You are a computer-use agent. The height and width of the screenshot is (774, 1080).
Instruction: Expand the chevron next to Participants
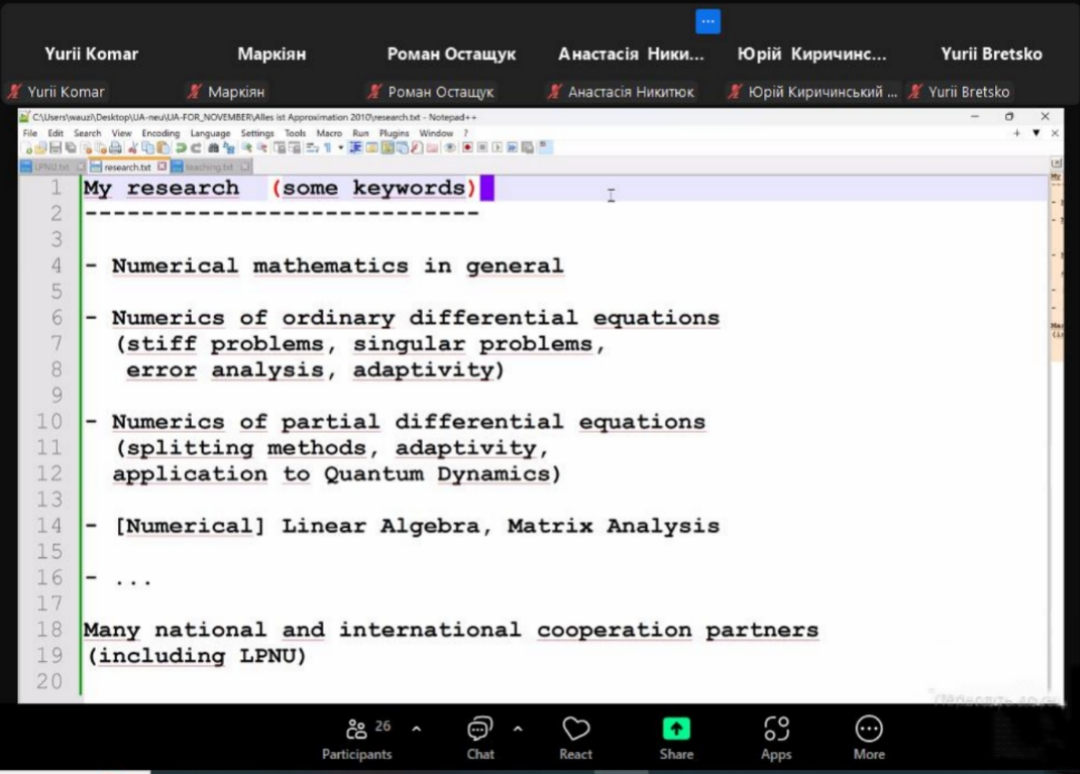click(x=417, y=729)
